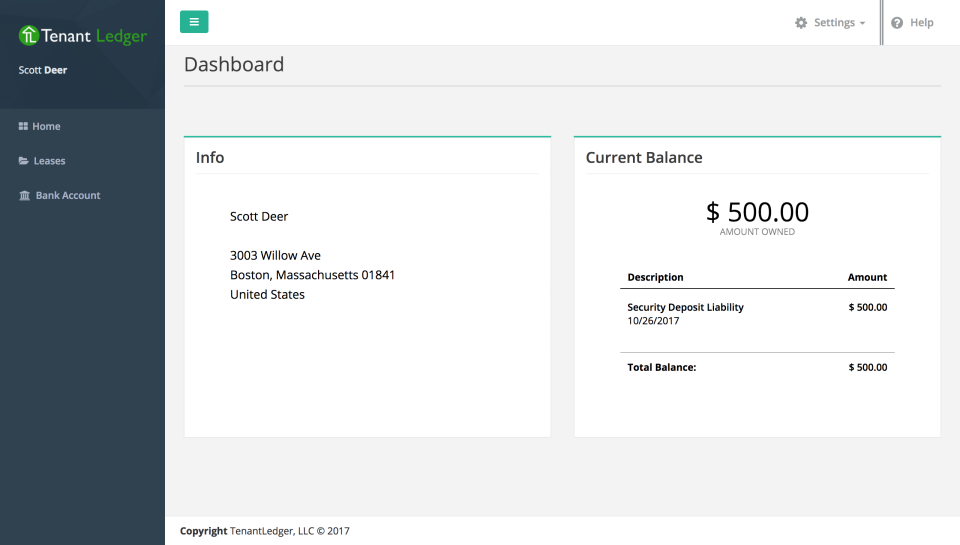The width and height of the screenshot is (960, 545).
Task: Click the Scott Deer username in sidebar
Action: (43, 70)
